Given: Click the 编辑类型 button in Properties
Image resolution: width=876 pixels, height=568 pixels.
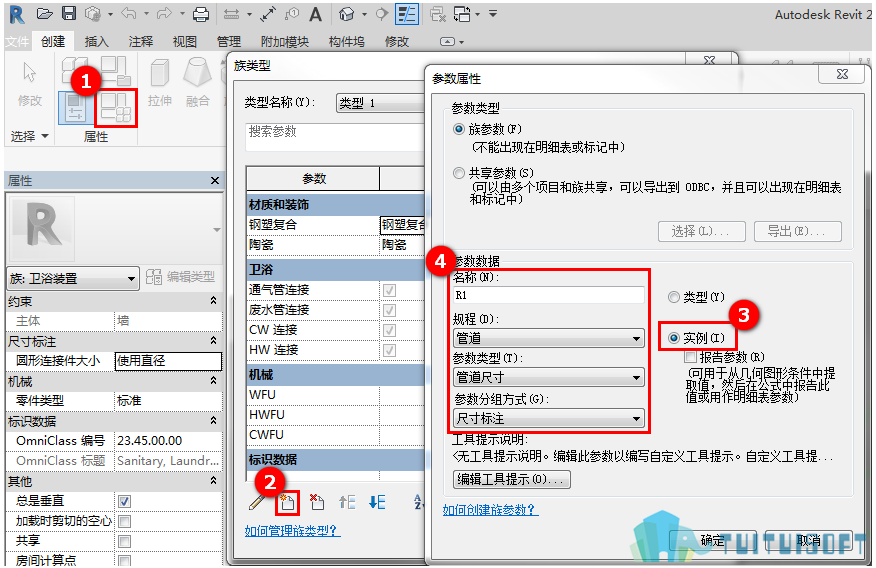Looking at the screenshot, I should click(x=180, y=277).
